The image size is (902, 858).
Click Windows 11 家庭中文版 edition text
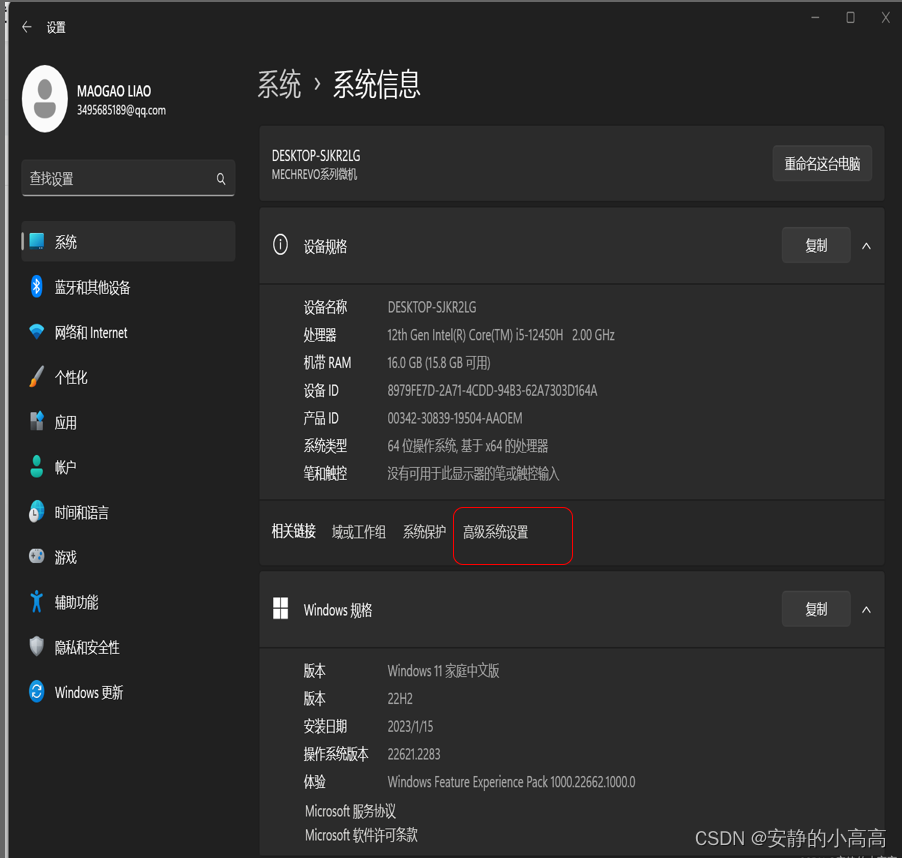[x=443, y=671]
